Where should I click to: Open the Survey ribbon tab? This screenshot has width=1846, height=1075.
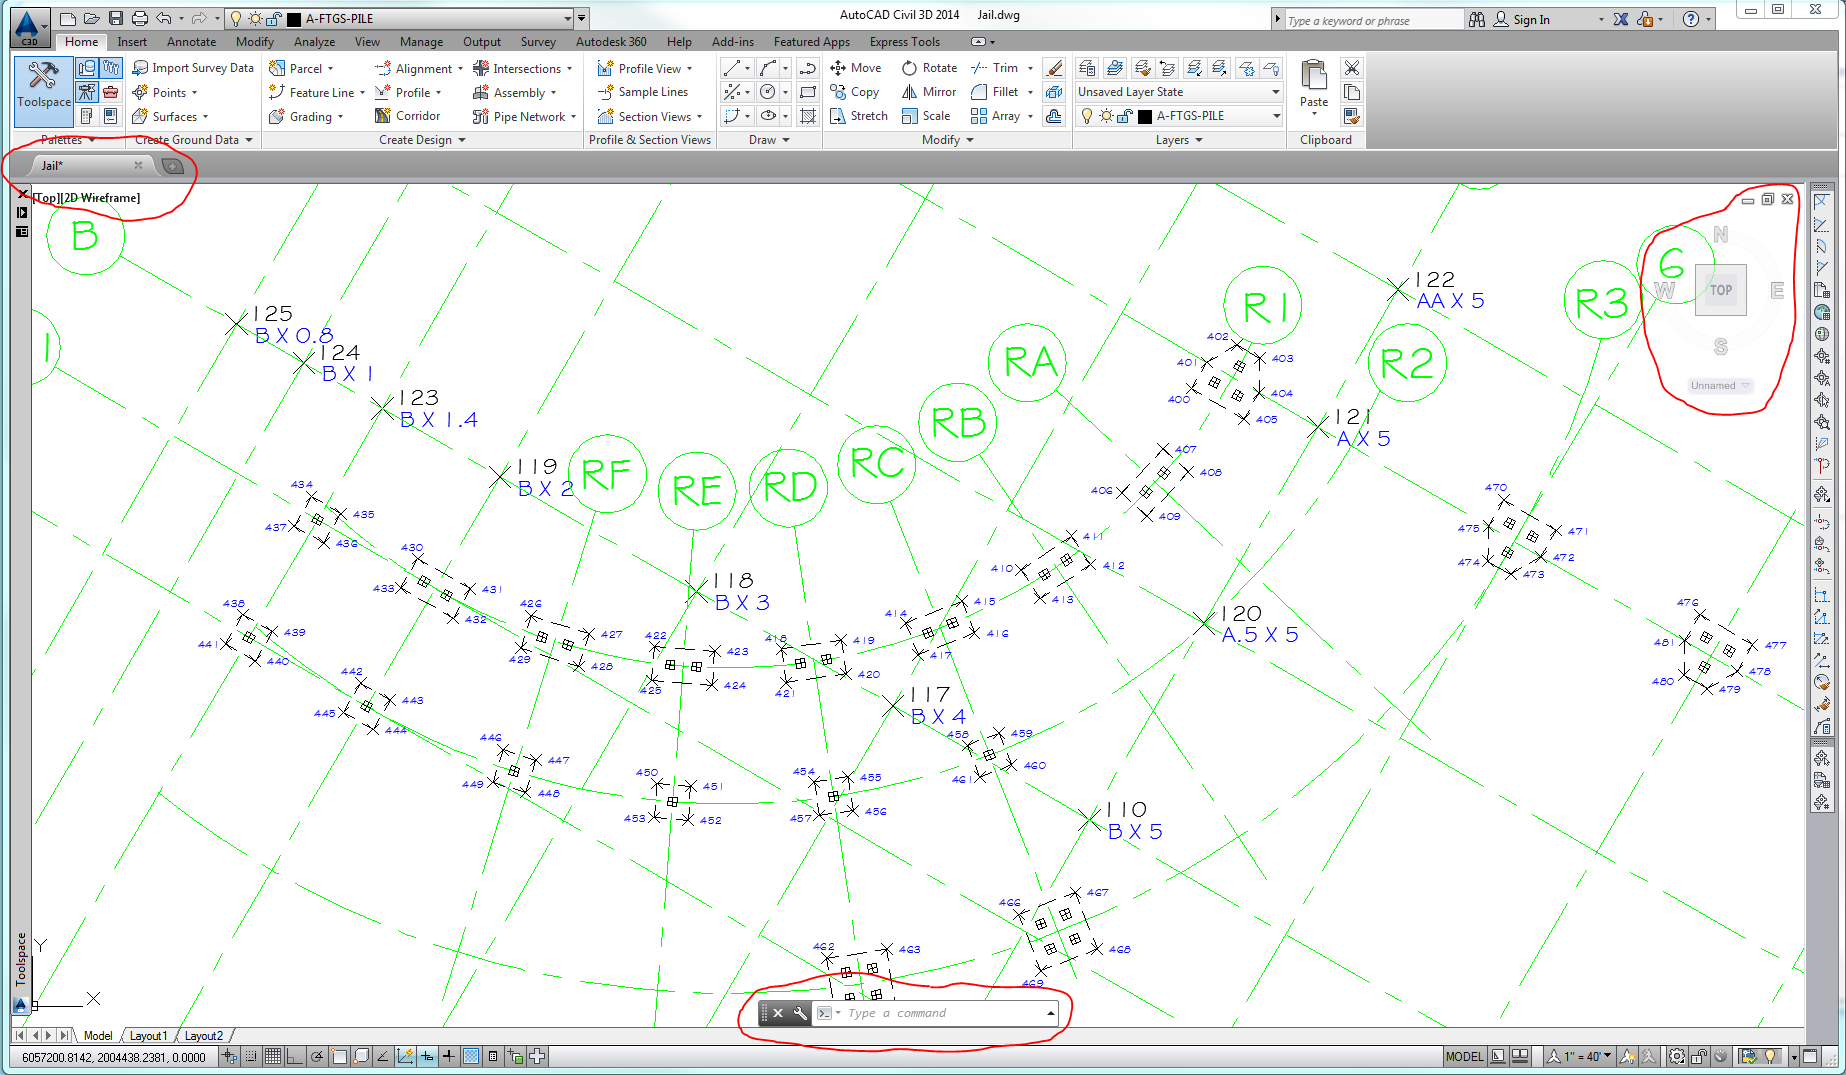click(x=538, y=42)
